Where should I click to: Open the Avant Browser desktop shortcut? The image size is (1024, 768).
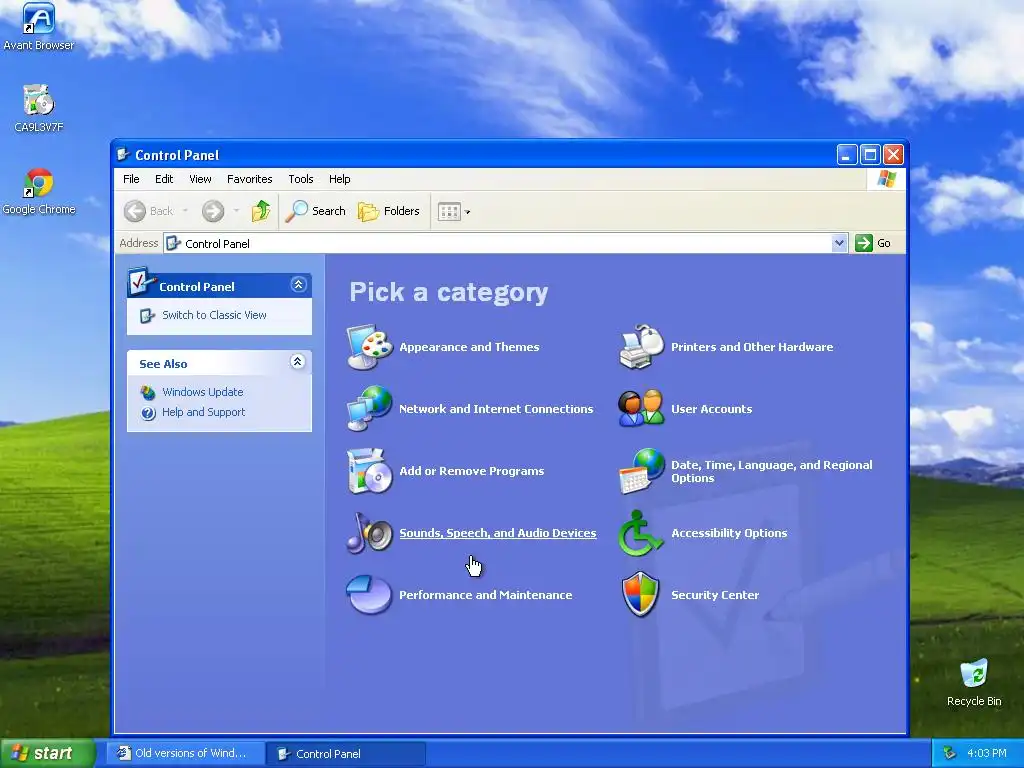point(39,27)
